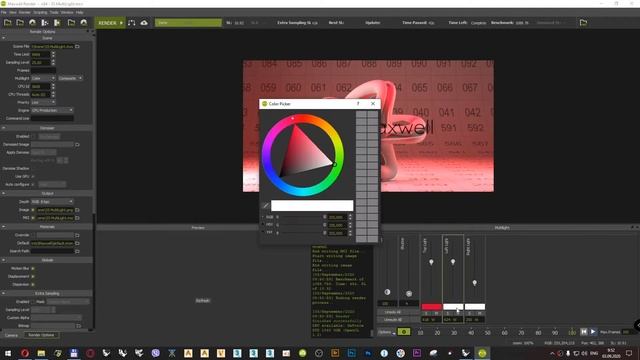
Task: Open the Priority dropdown
Action: pos(43,102)
